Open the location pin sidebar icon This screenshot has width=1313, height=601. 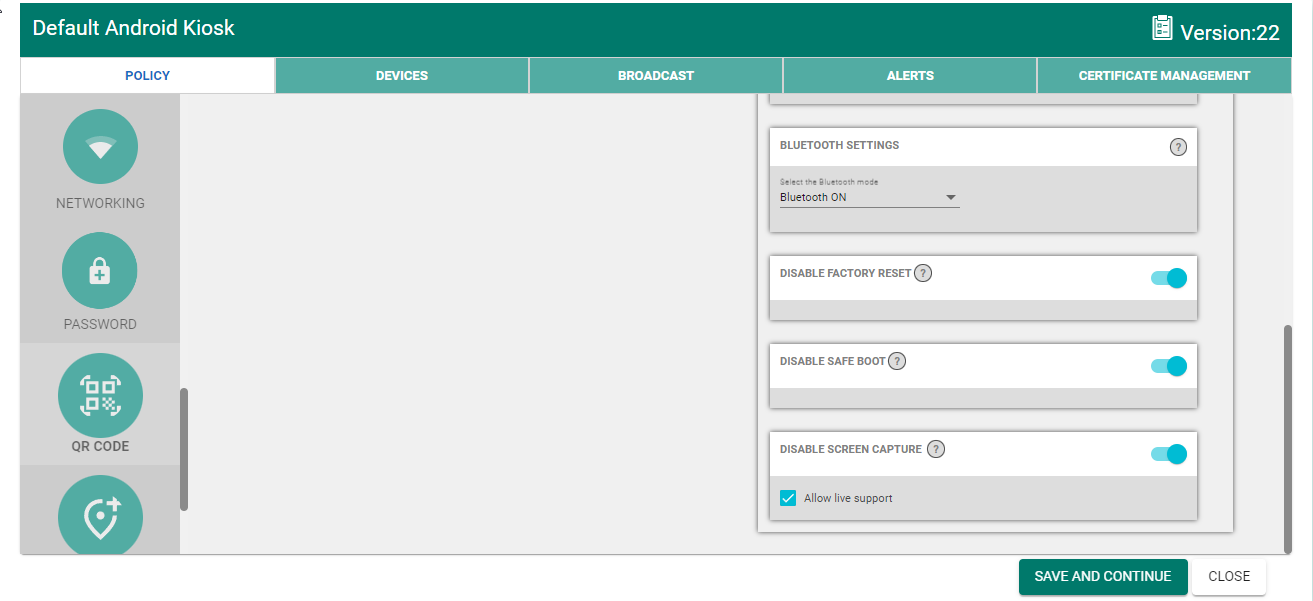[x=100, y=516]
